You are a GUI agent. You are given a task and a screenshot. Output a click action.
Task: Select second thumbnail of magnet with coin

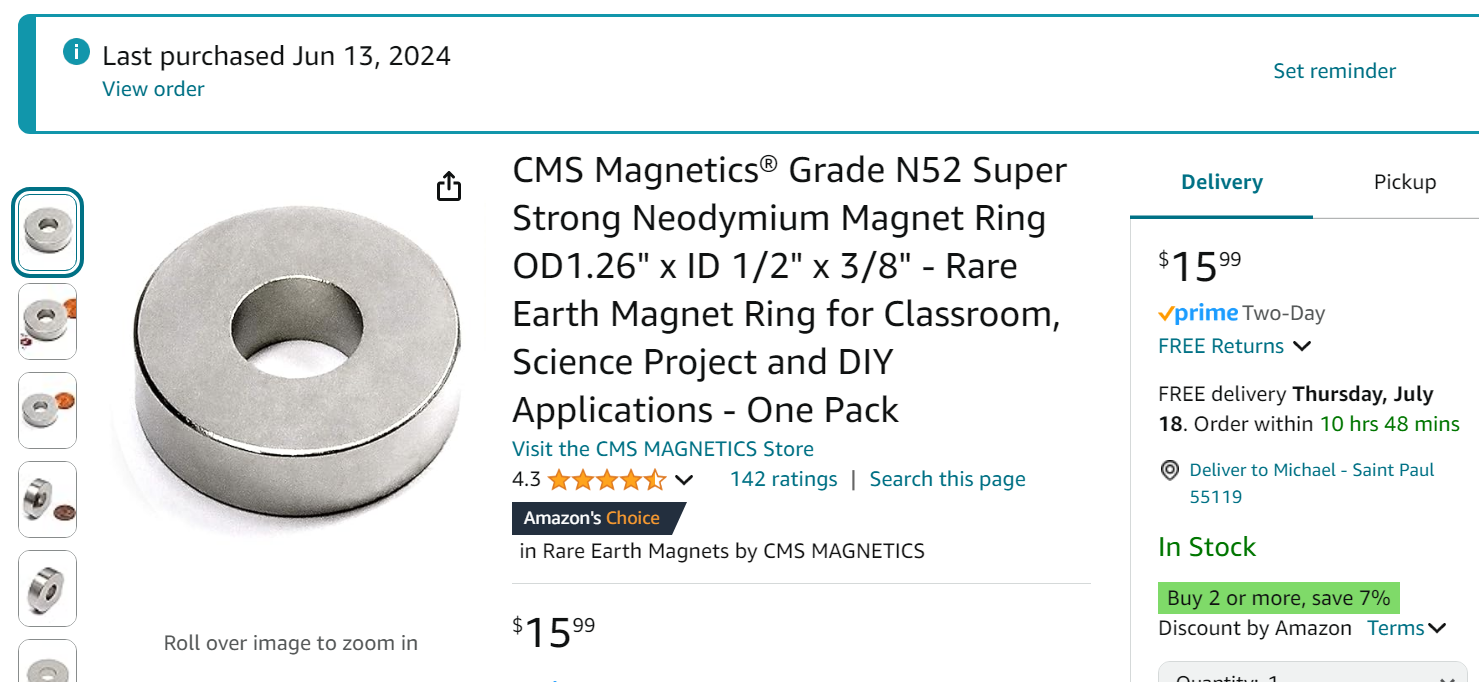coord(47,321)
